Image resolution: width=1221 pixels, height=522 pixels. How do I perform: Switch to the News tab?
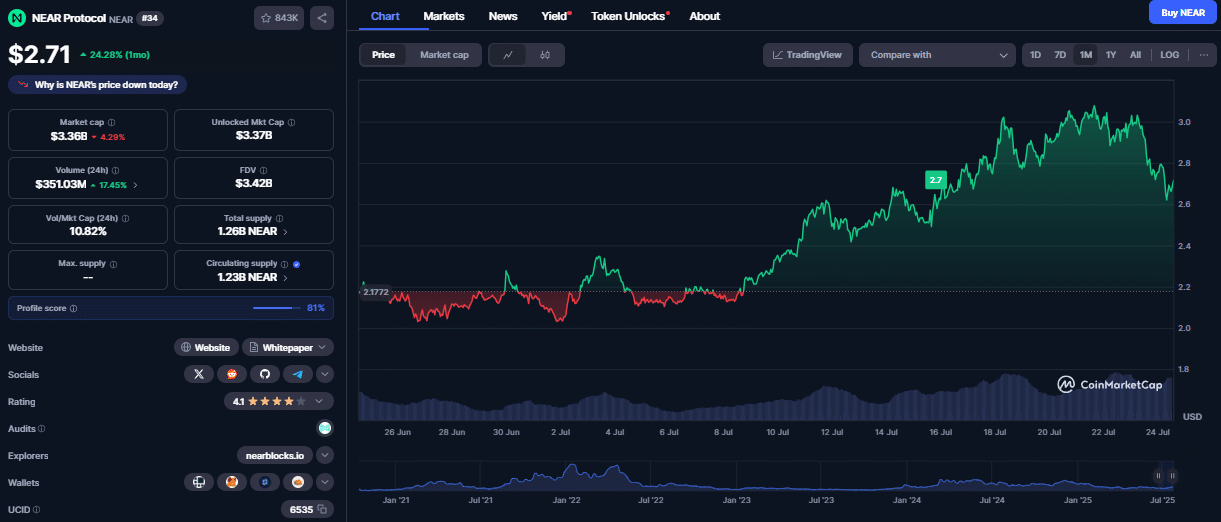click(503, 16)
